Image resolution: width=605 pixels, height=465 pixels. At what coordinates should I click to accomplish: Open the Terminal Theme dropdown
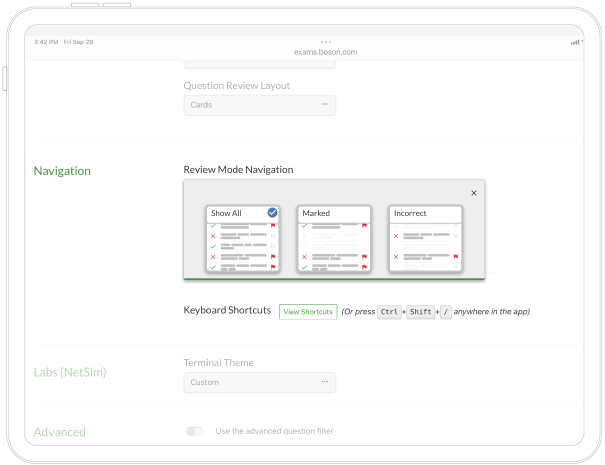259,382
